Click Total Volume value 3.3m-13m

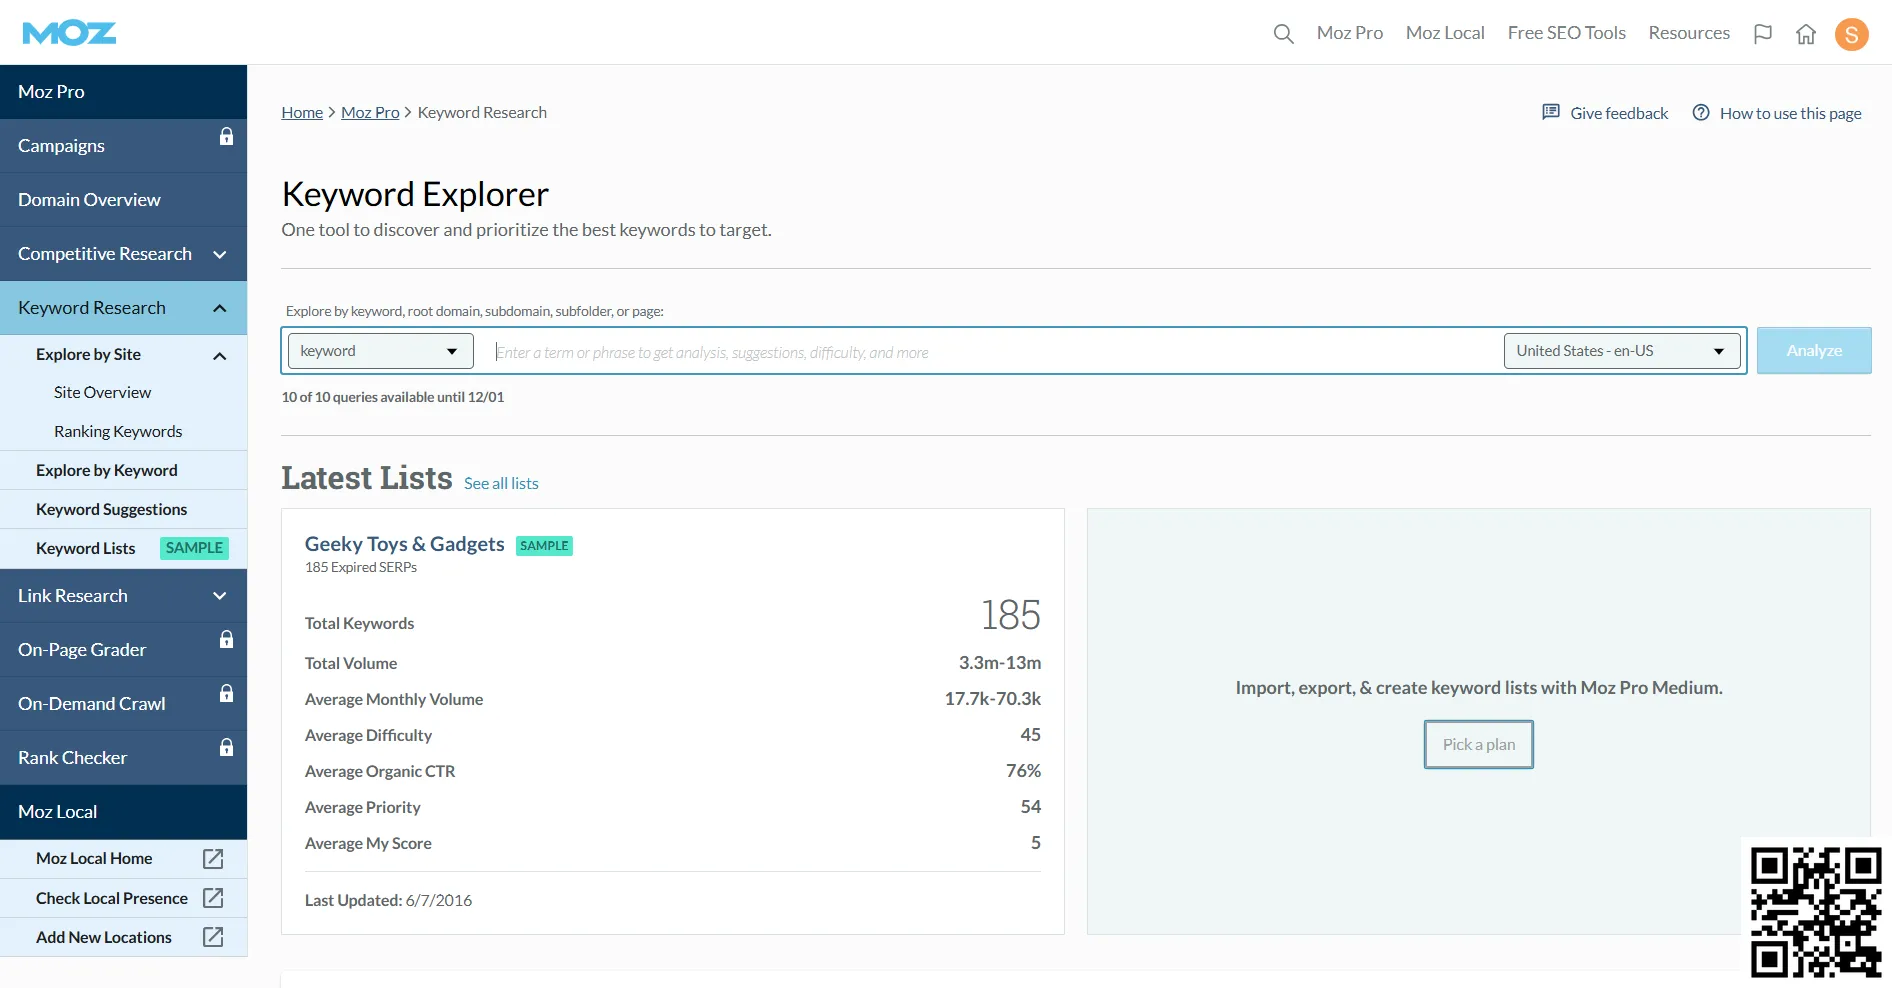999,663
